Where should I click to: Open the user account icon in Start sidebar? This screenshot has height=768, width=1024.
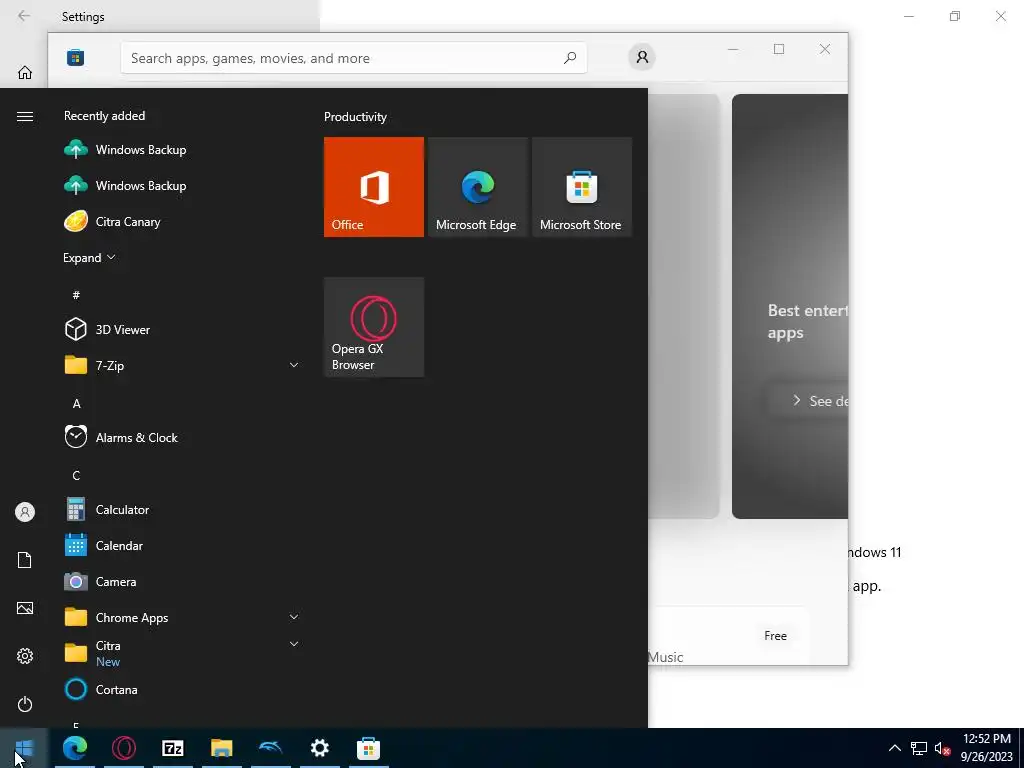(25, 512)
